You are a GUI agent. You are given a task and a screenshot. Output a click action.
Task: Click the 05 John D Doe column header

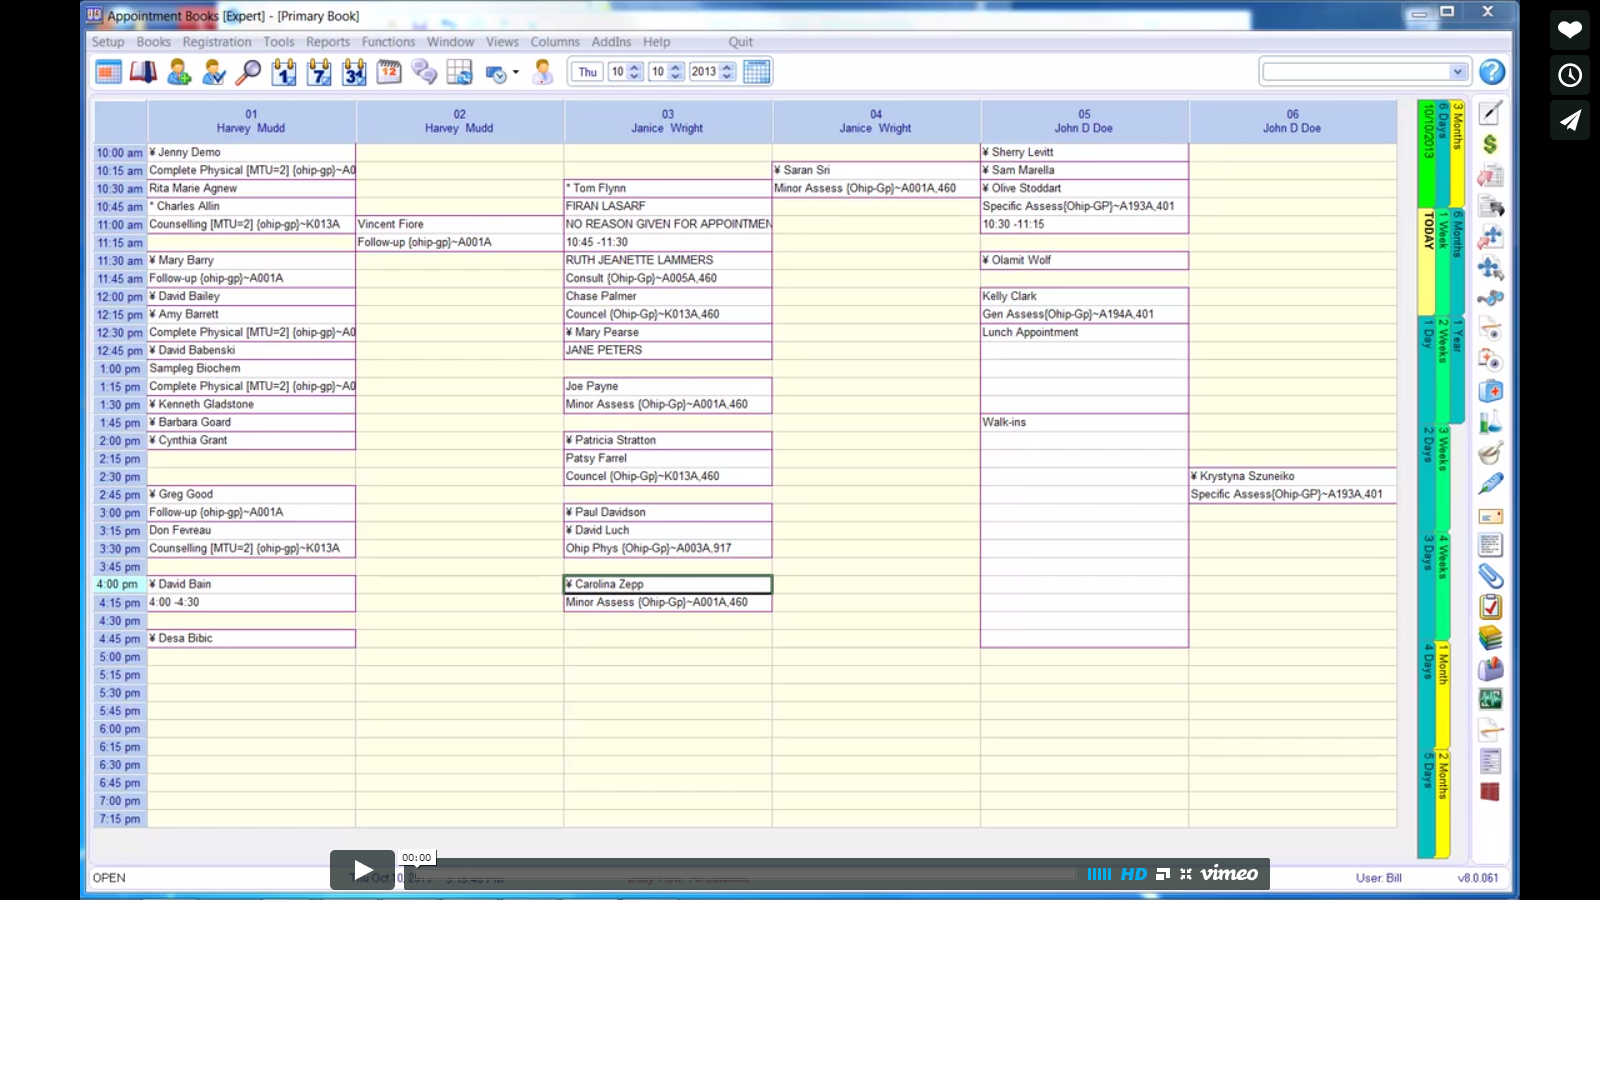(1084, 121)
